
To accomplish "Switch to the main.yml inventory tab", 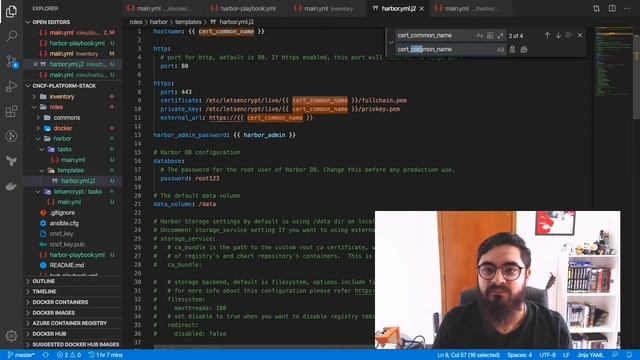I will coord(327,8).
